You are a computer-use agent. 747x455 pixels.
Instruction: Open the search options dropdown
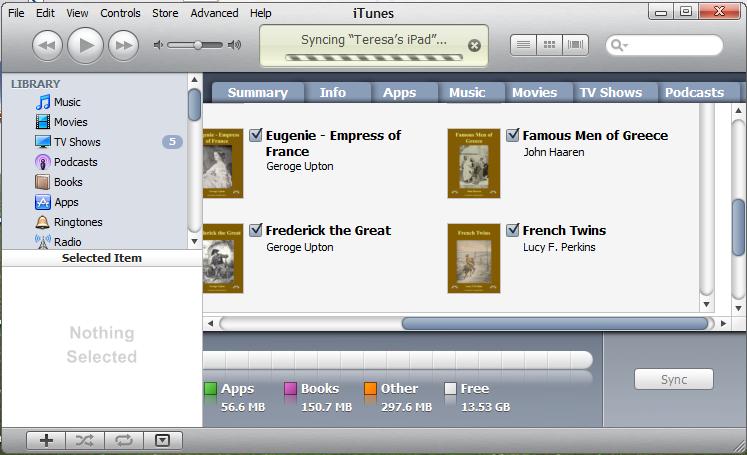pos(619,45)
